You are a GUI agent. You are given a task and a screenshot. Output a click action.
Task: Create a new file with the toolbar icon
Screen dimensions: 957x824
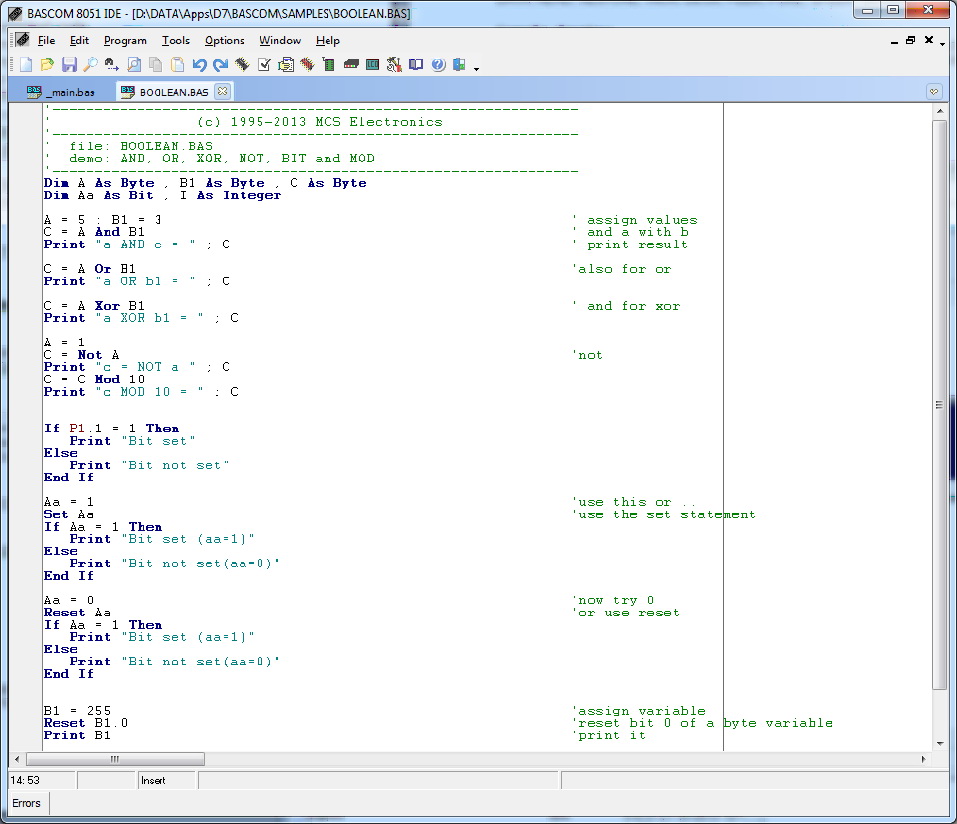(x=26, y=65)
